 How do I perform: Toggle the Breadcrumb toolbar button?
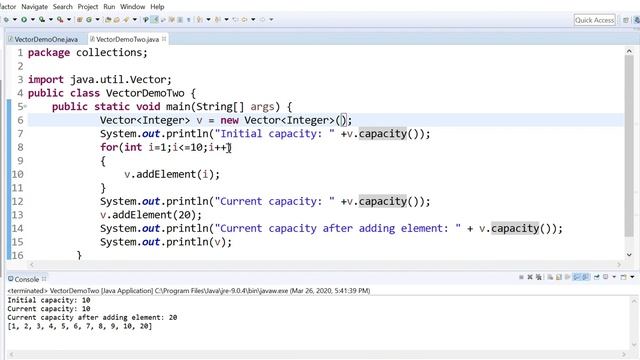point(146,19)
